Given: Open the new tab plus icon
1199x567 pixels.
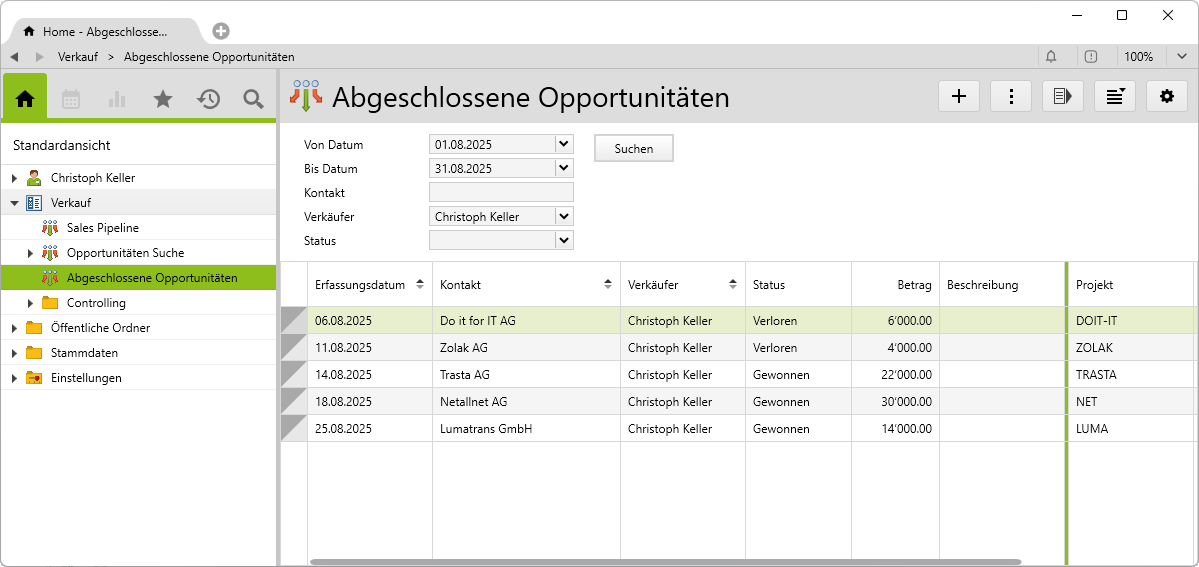Looking at the screenshot, I should 221,31.
